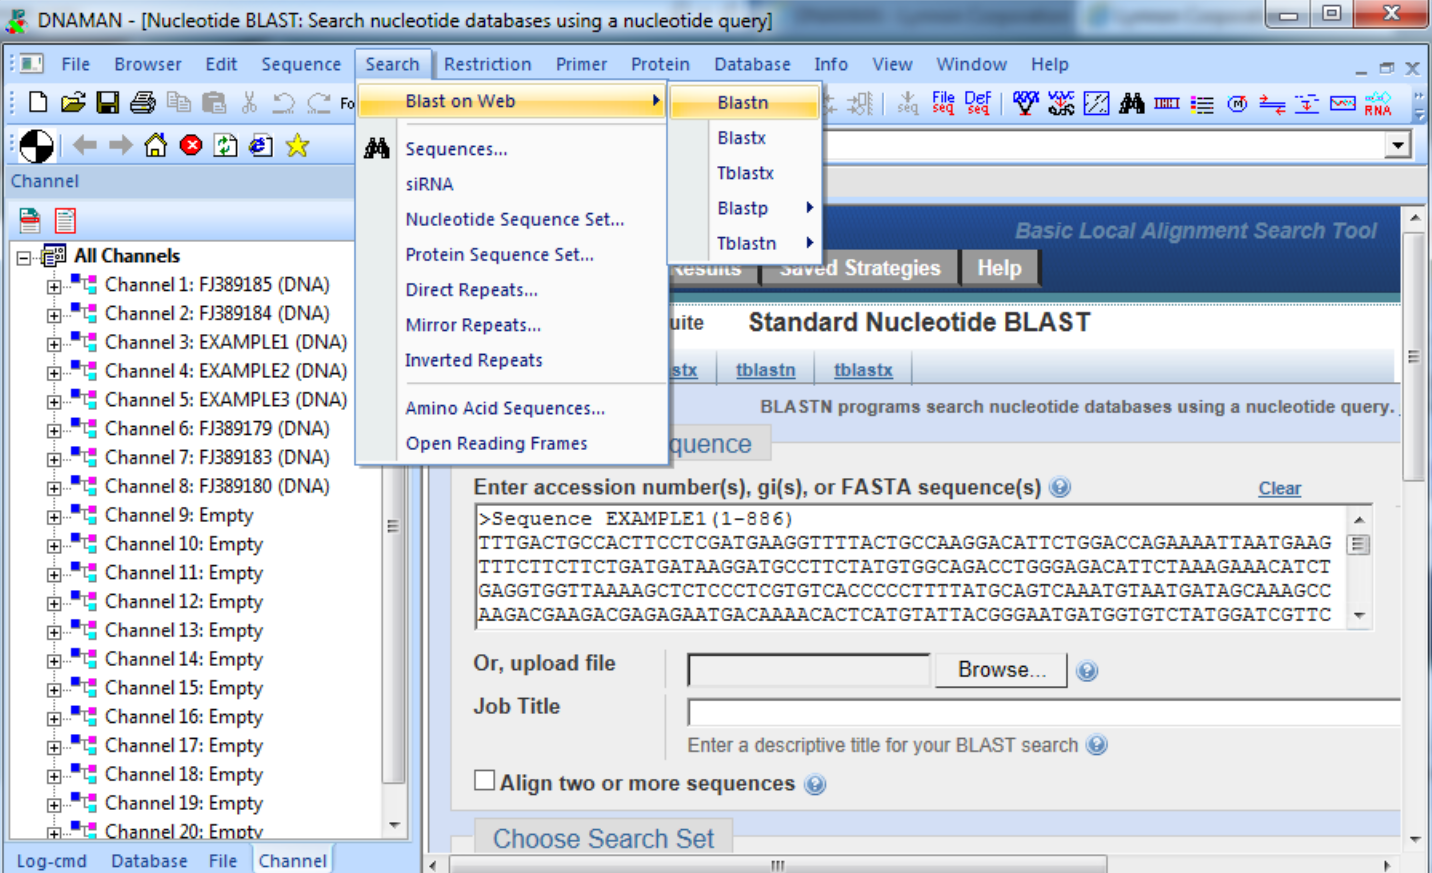Switch to the Database bottom tab
This screenshot has width=1432, height=873.
[x=149, y=861]
